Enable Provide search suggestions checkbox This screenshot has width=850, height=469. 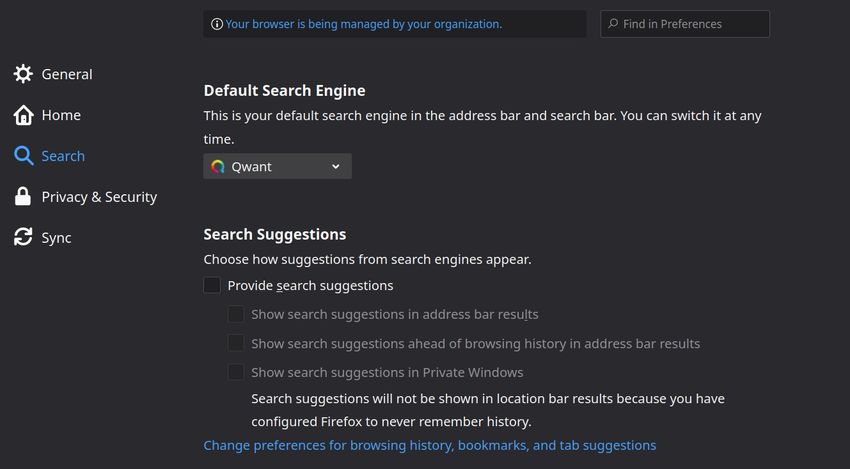tap(212, 285)
